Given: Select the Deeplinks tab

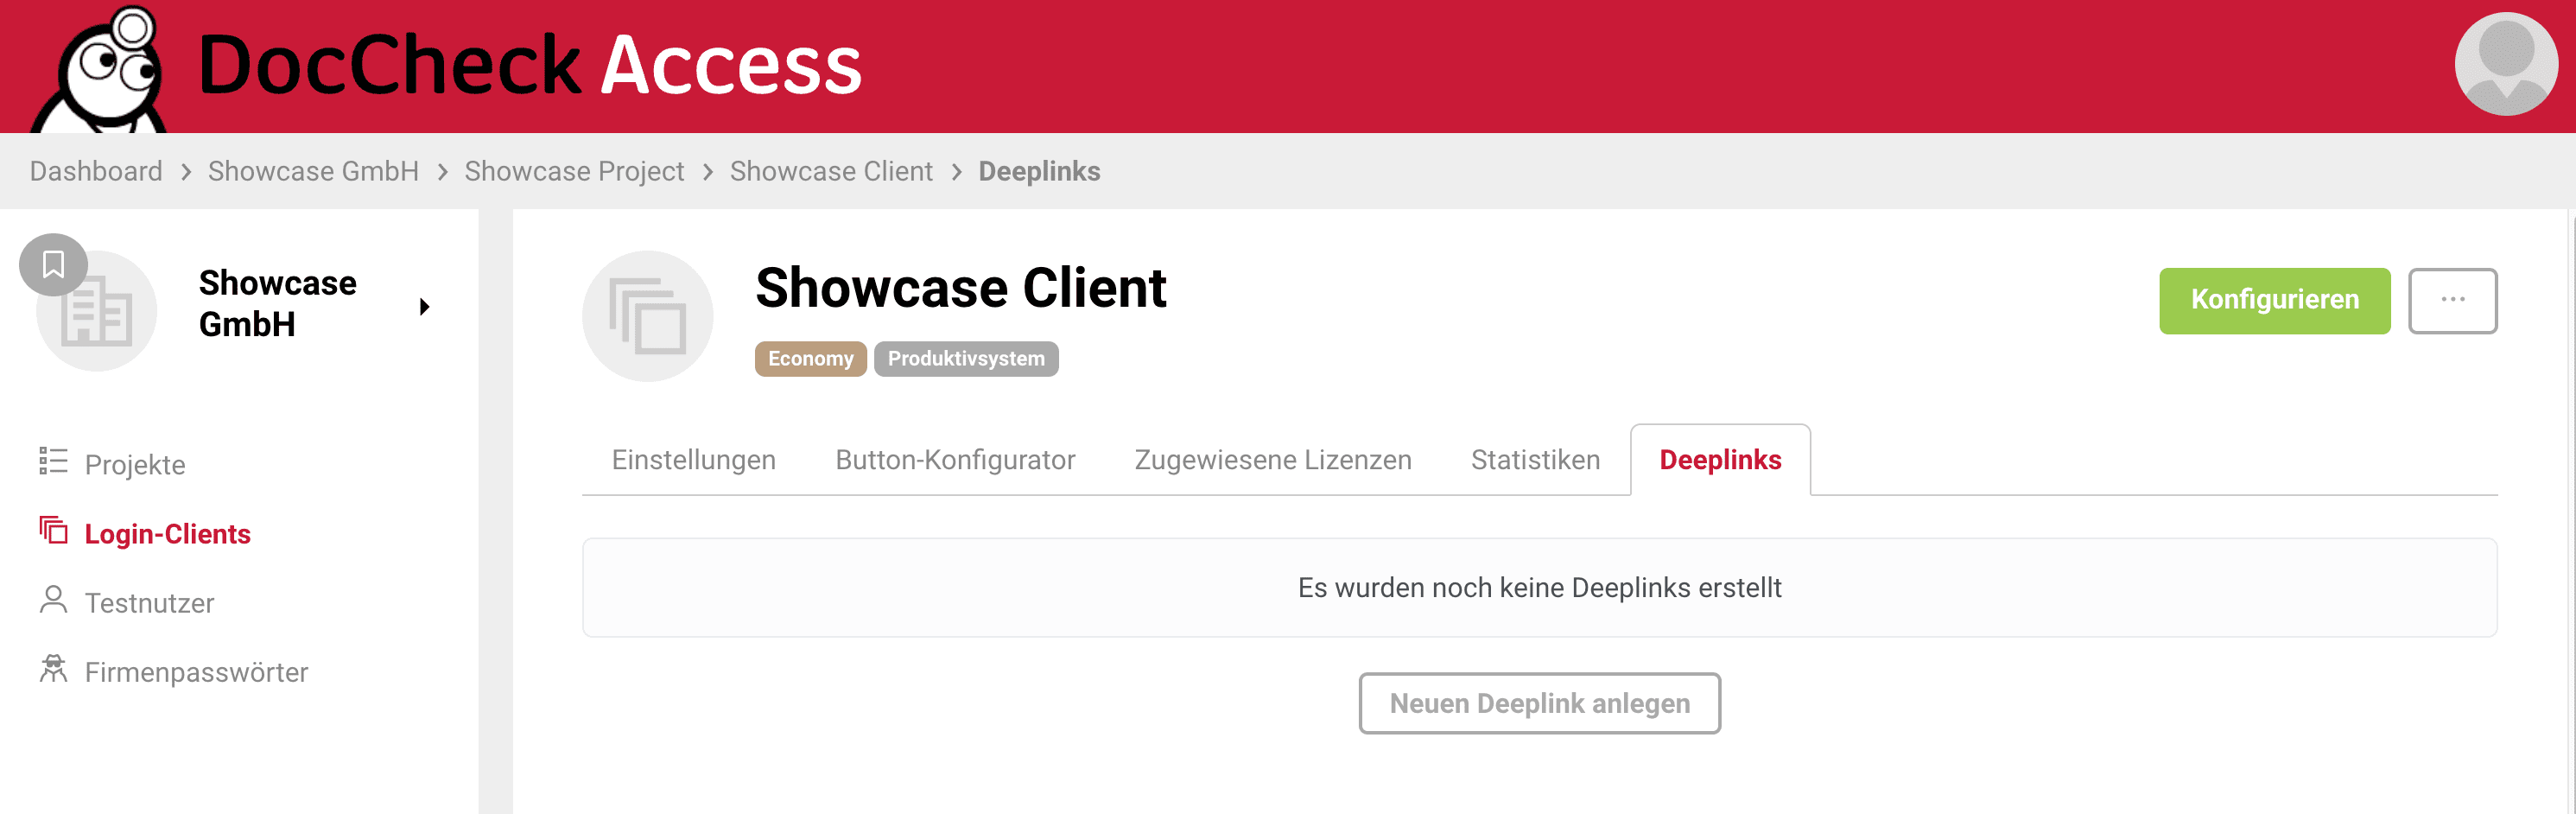Looking at the screenshot, I should 1720,460.
